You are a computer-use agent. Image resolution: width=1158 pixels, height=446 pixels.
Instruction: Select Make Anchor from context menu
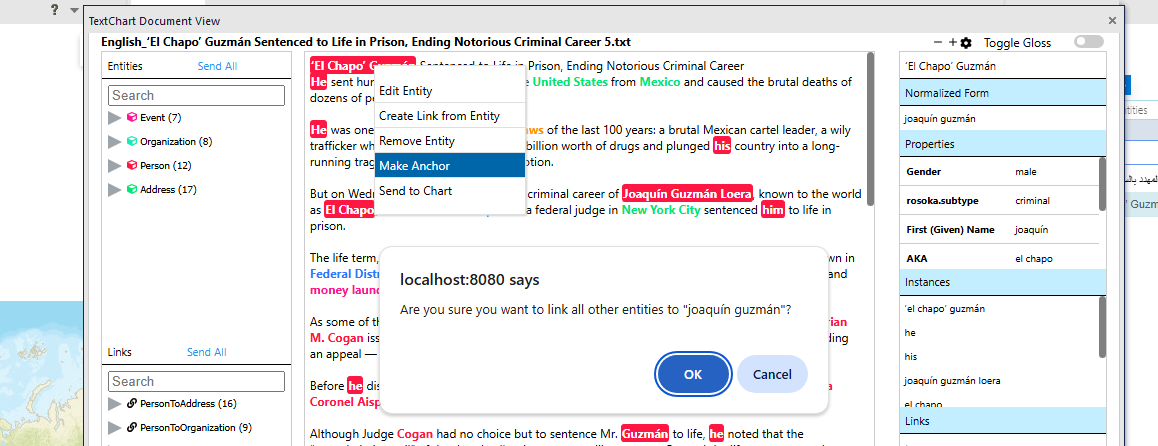(x=450, y=166)
